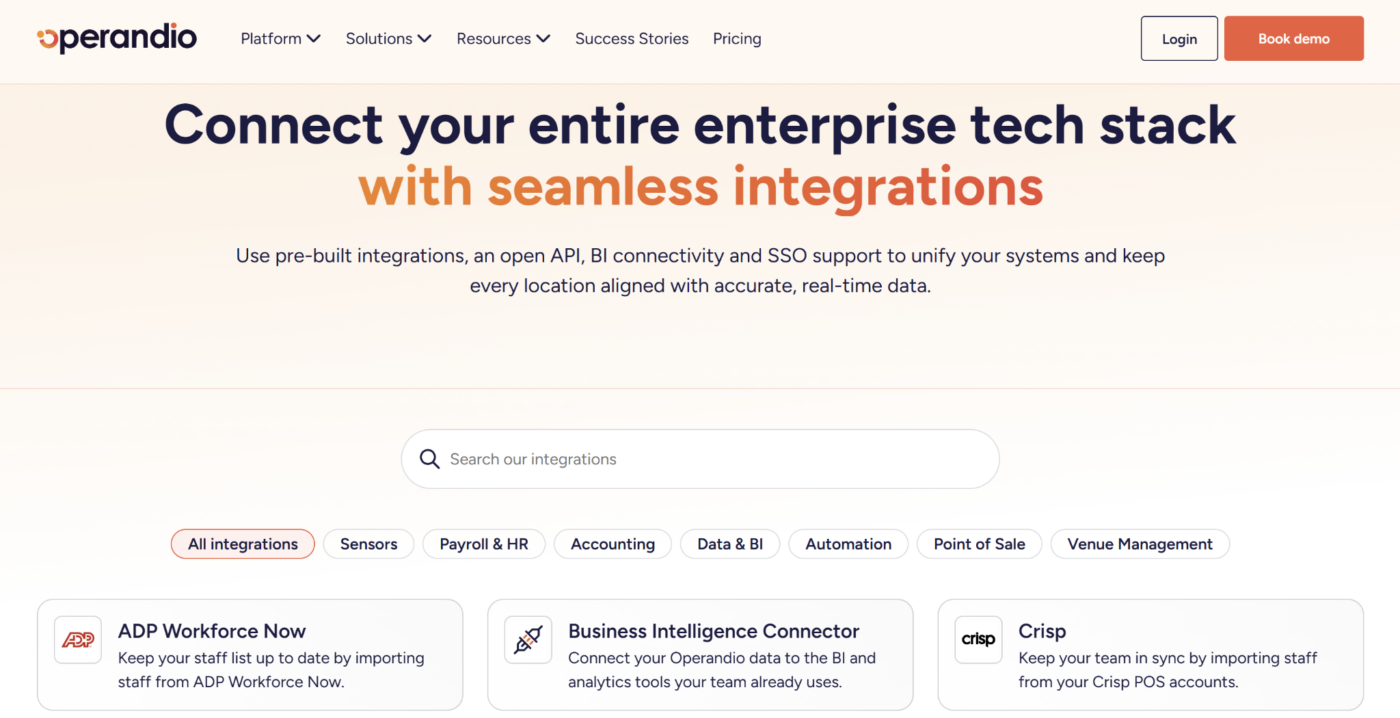Filter integrations by Payroll & HR
Image resolution: width=1400 pixels, height=718 pixels.
(484, 544)
